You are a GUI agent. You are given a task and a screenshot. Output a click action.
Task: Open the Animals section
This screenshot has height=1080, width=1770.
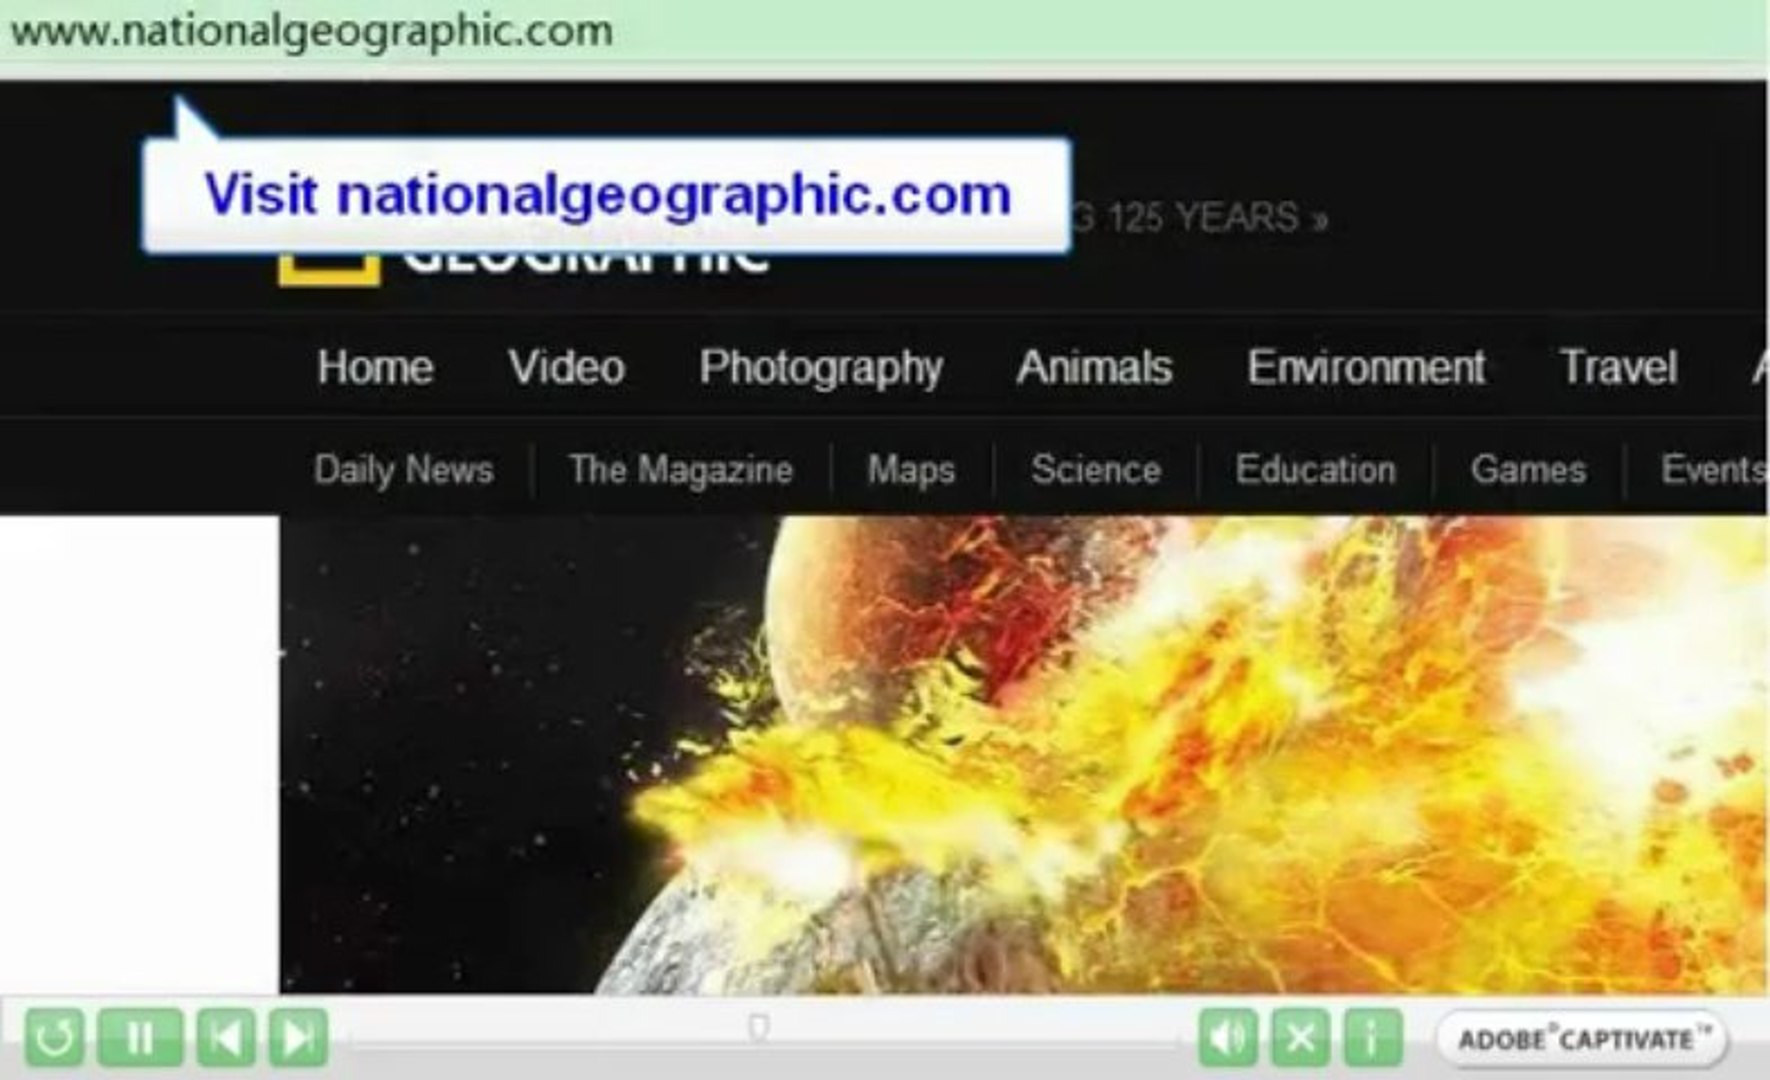coord(1093,368)
